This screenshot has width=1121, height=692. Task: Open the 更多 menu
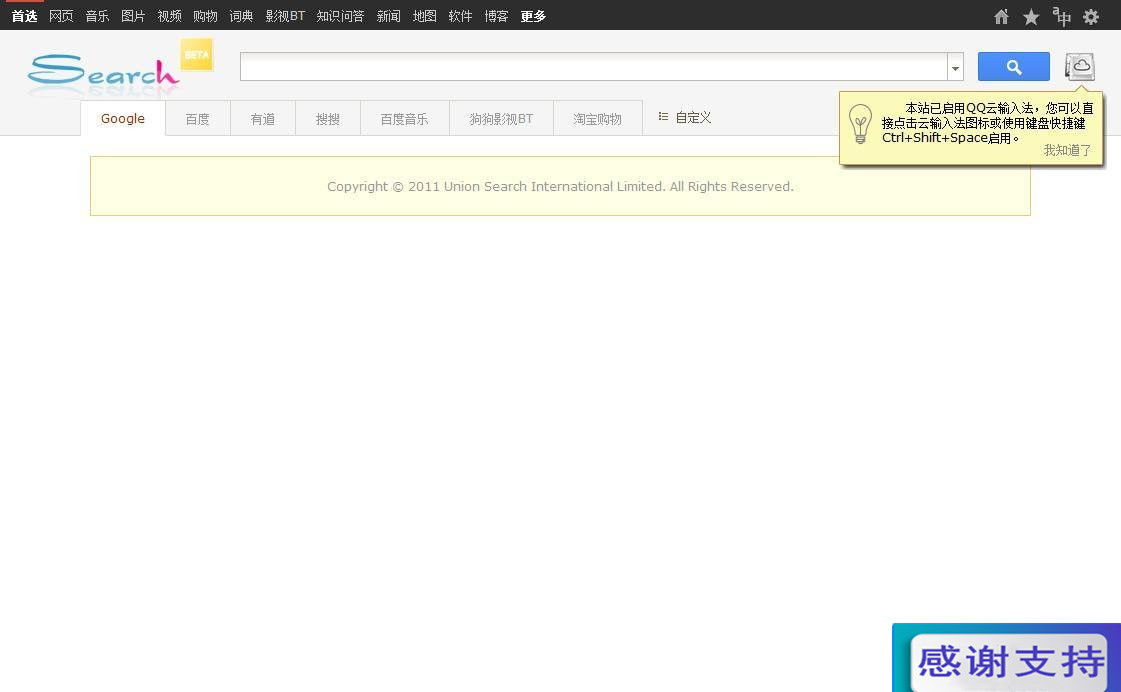[533, 16]
